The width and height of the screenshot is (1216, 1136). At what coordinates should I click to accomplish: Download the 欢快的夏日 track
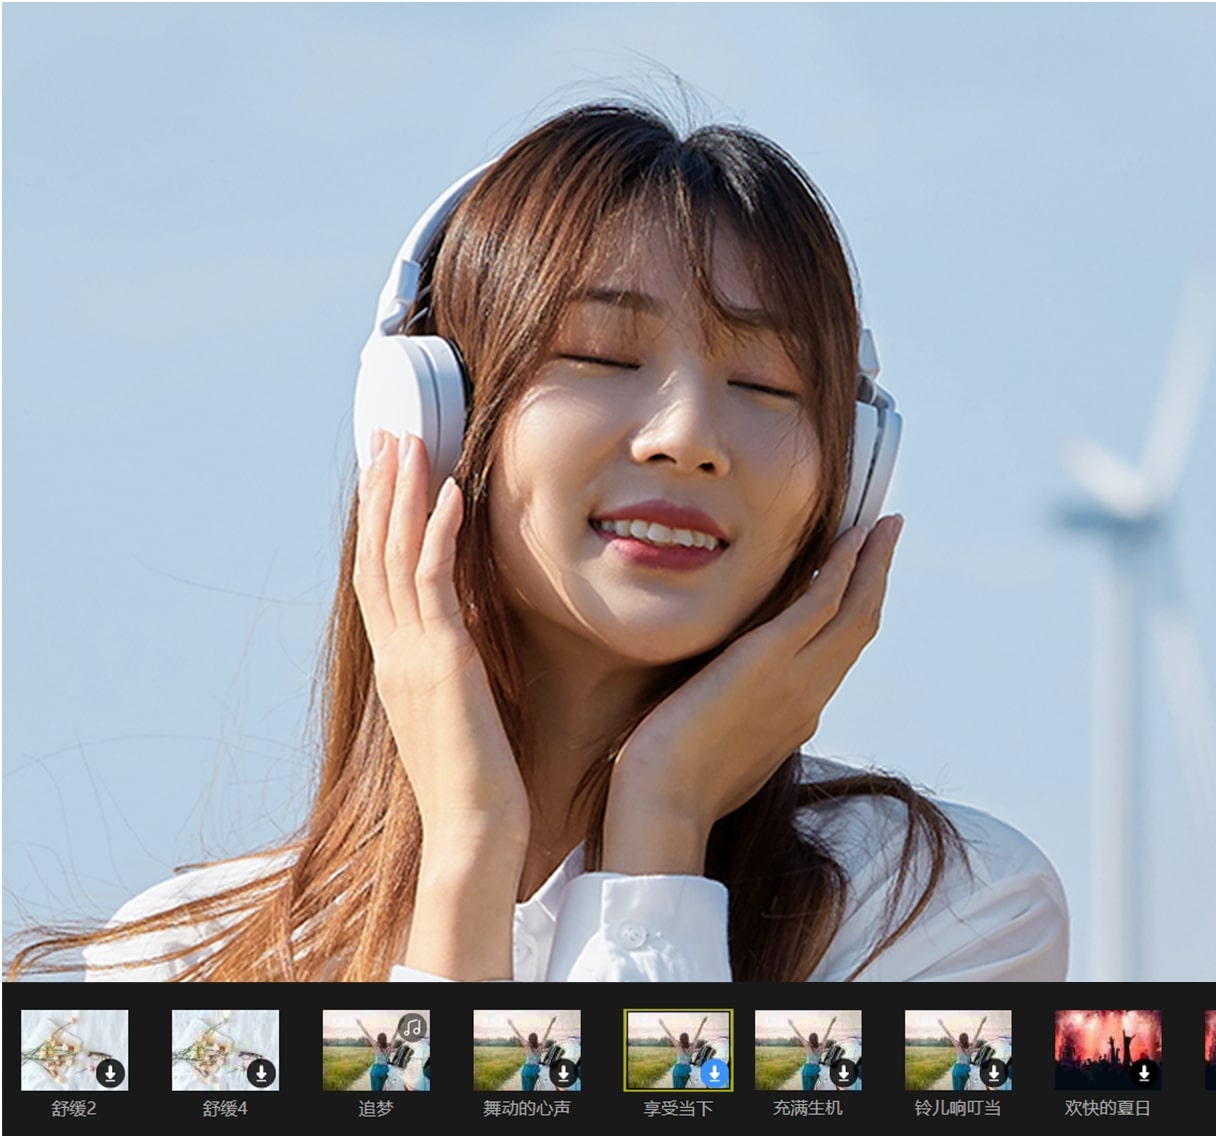(1144, 1074)
